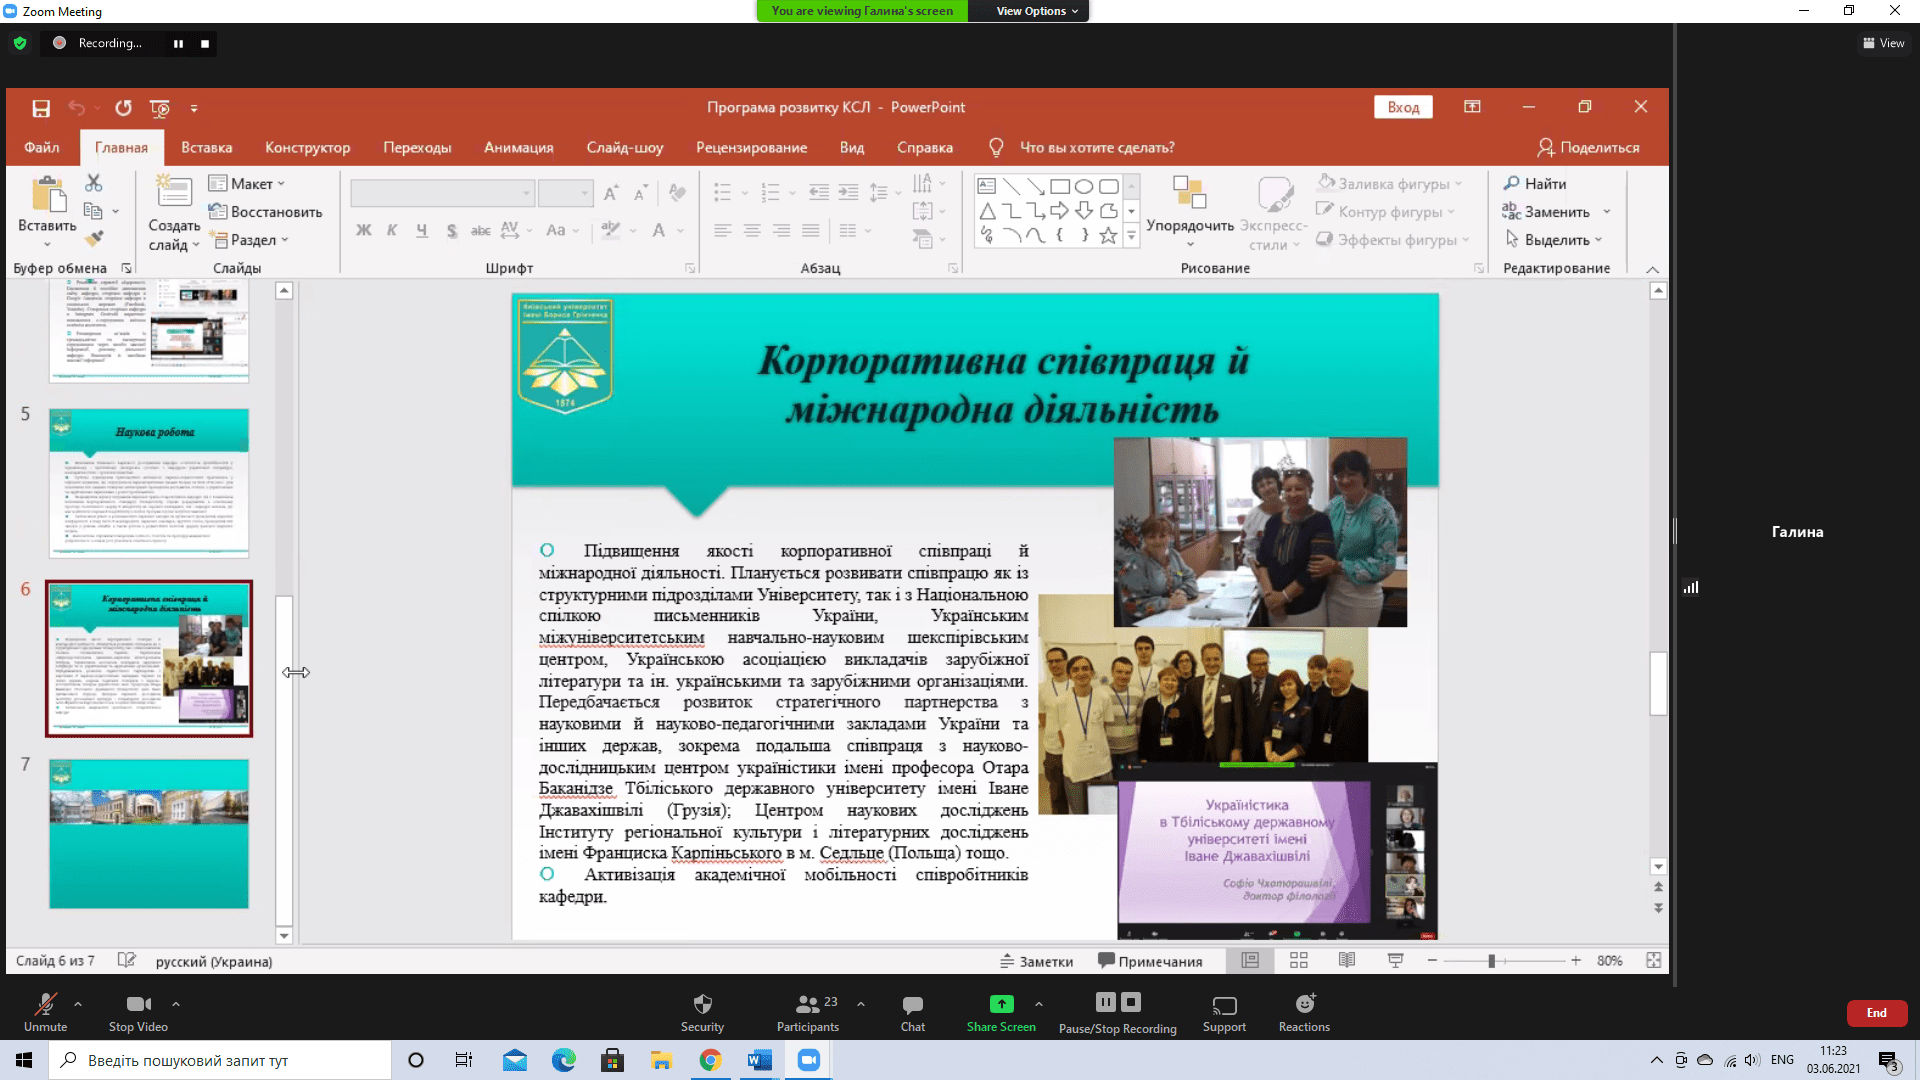Open Zoom app in Windows taskbar

pyautogui.click(x=808, y=1060)
